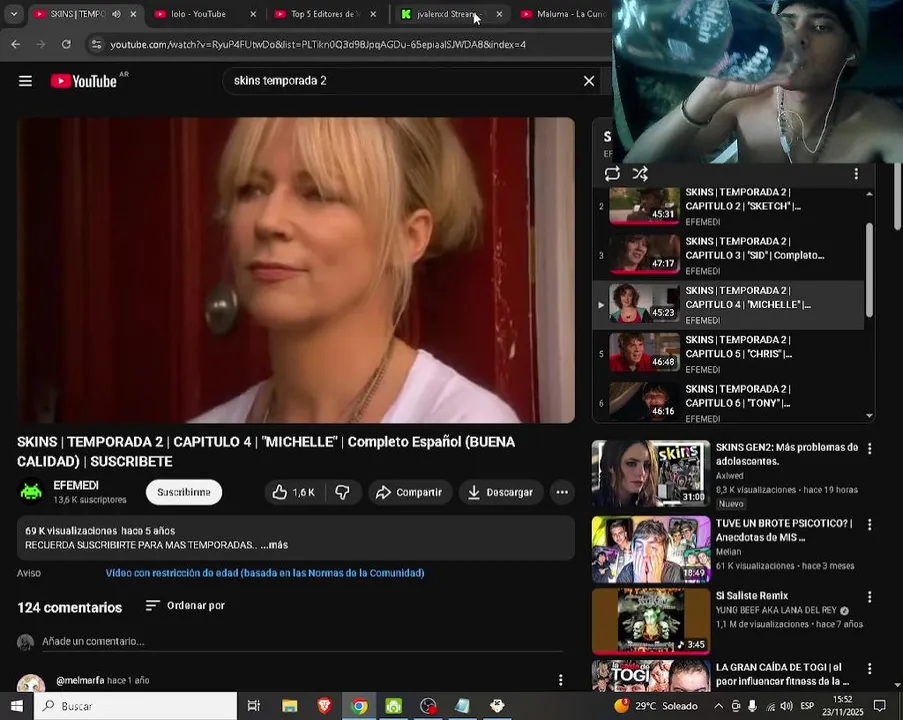The width and height of the screenshot is (903, 720).
Task: Open Brave browser from the taskbar
Action: [324, 706]
